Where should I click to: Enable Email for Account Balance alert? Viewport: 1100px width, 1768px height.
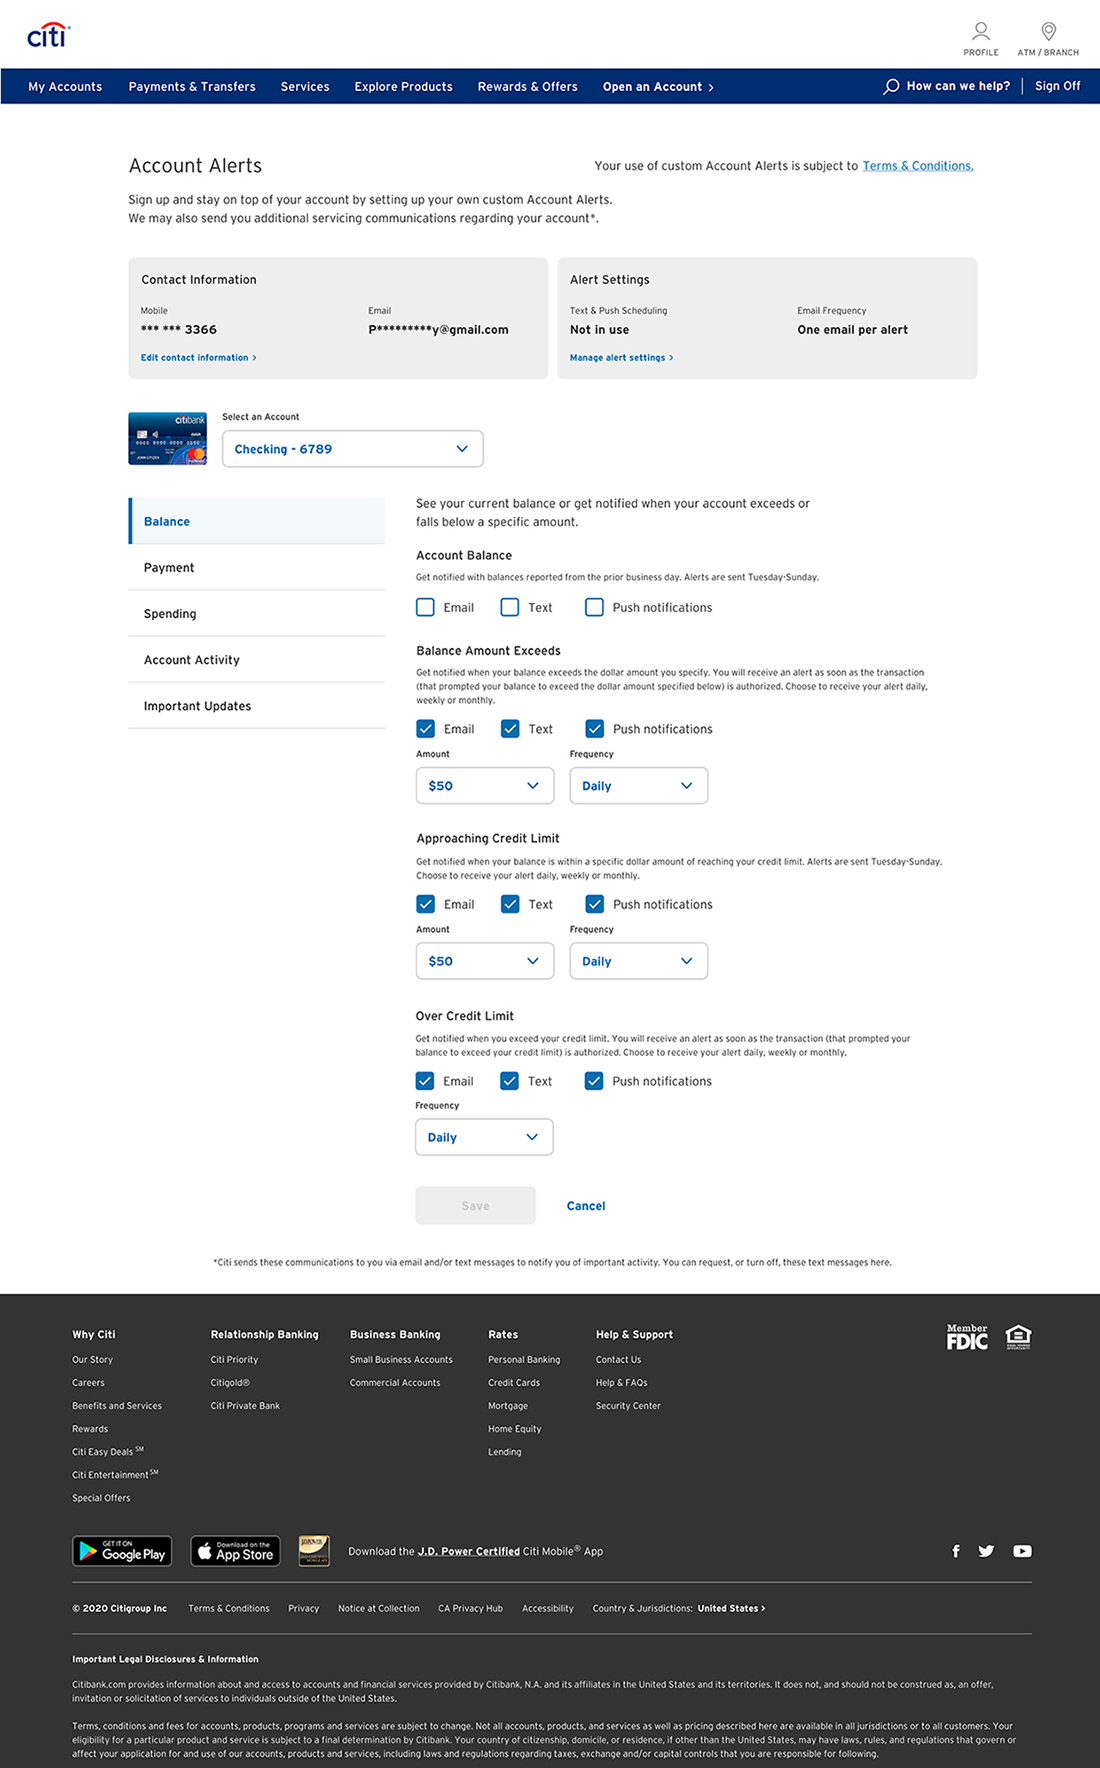click(x=426, y=607)
